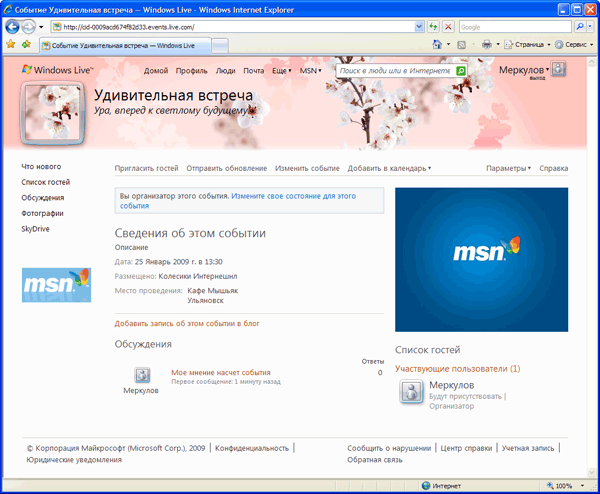Image resolution: width=600 pixels, height=494 pixels.
Task: Click Изменить событие
Action: coord(307,168)
